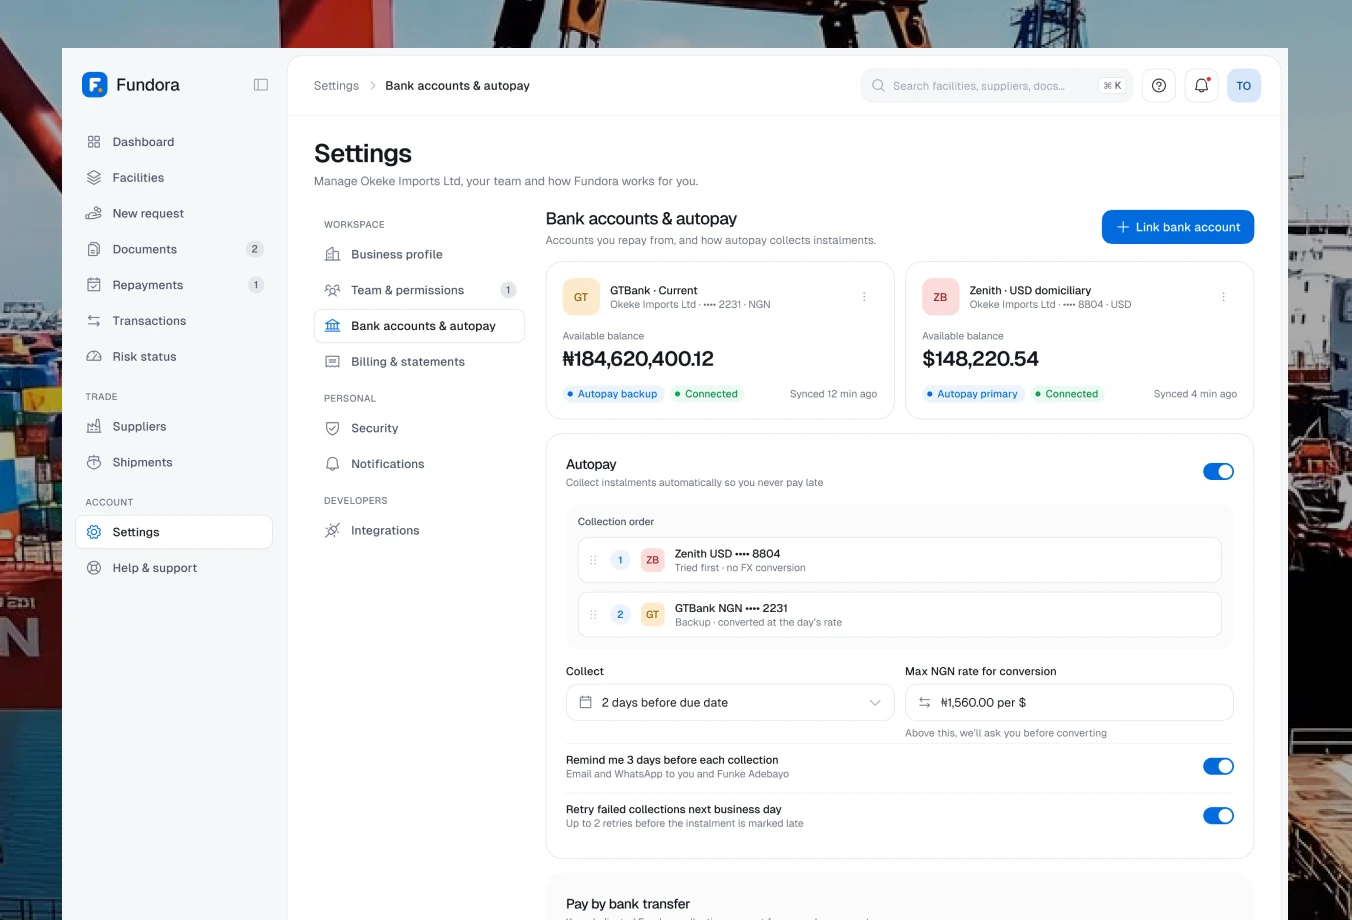Image resolution: width=1352 pixels, height=920 pixels.
Task: Open Suppliers under Trade
Action: 174,427
